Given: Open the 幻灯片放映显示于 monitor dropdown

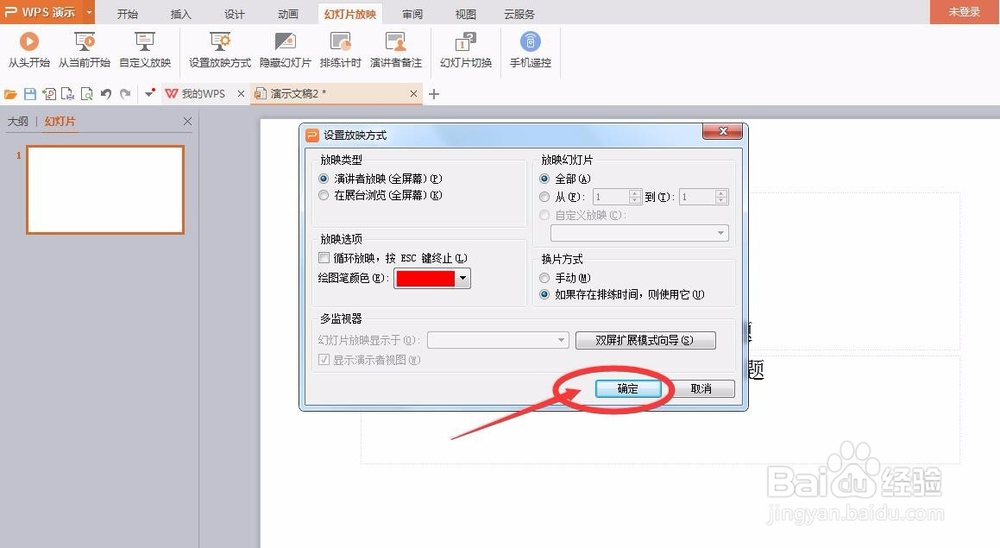Looking at the screenshot, I should [x=497, y=340].
